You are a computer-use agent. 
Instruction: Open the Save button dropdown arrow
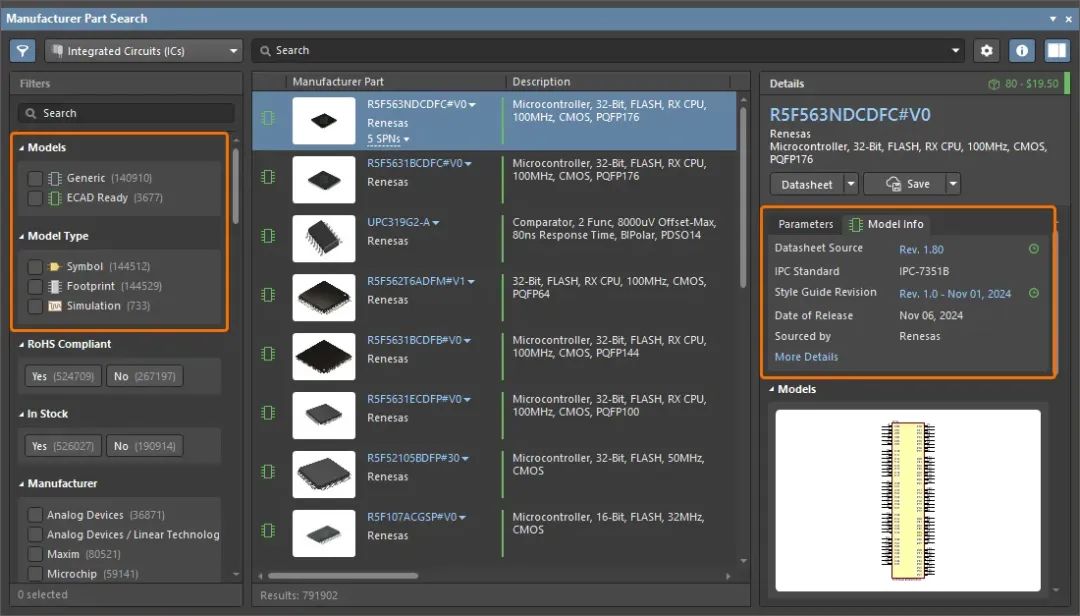click(953, 184)
